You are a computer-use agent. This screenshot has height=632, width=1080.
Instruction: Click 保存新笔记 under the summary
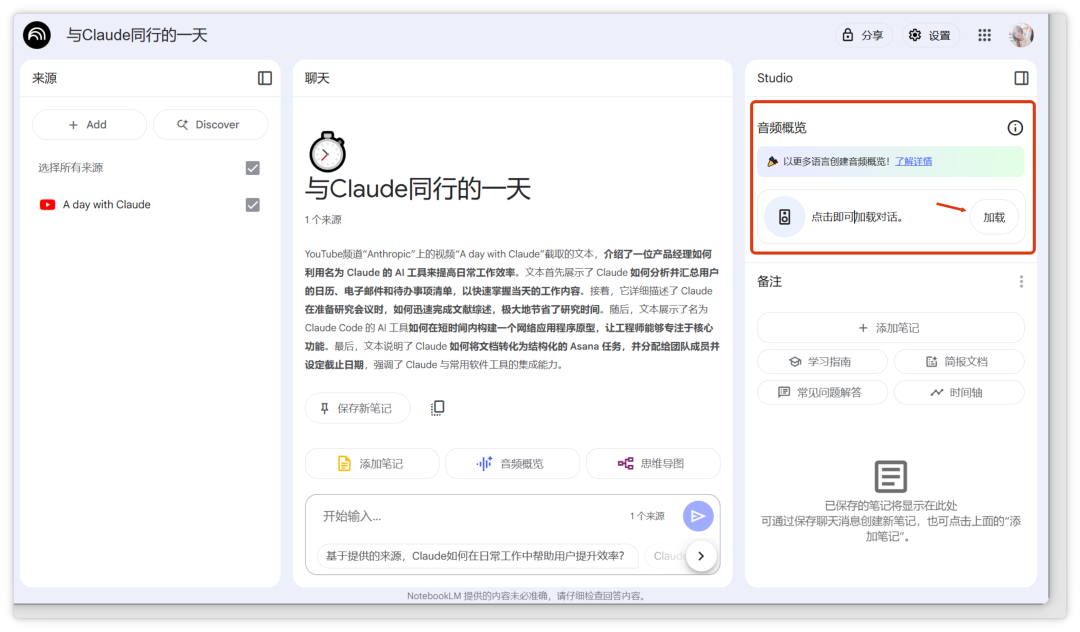357,408
